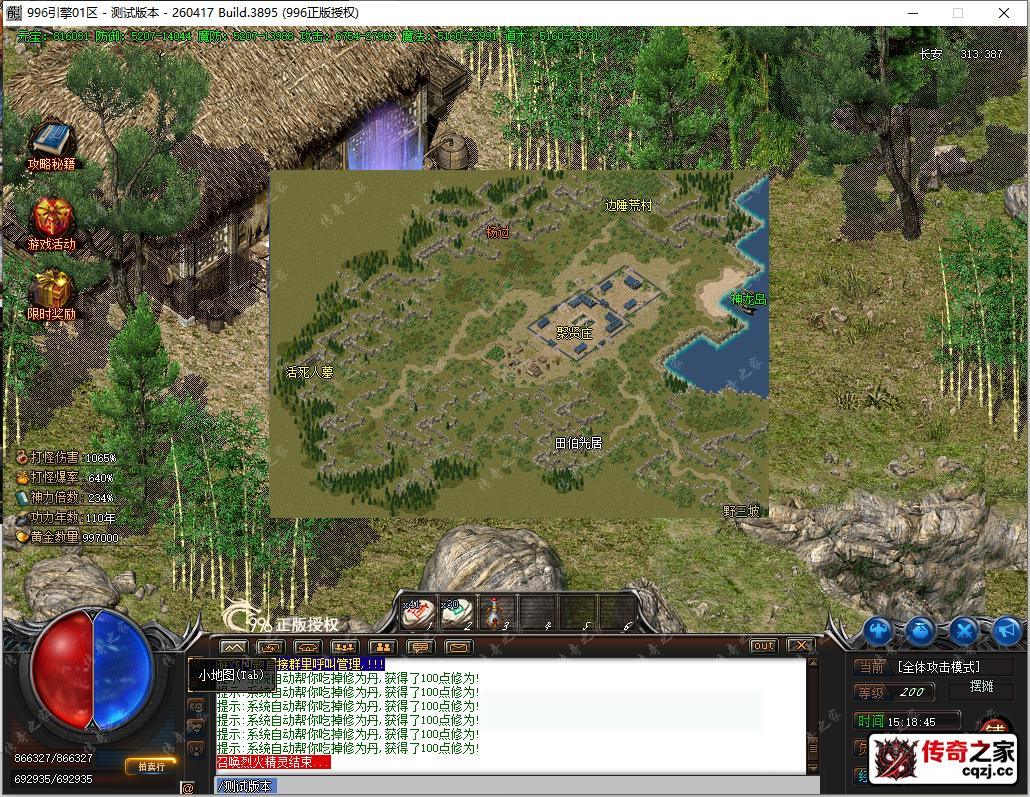
Task: Click the chat log scroll-up arrow
Action: tap(813, 663)
